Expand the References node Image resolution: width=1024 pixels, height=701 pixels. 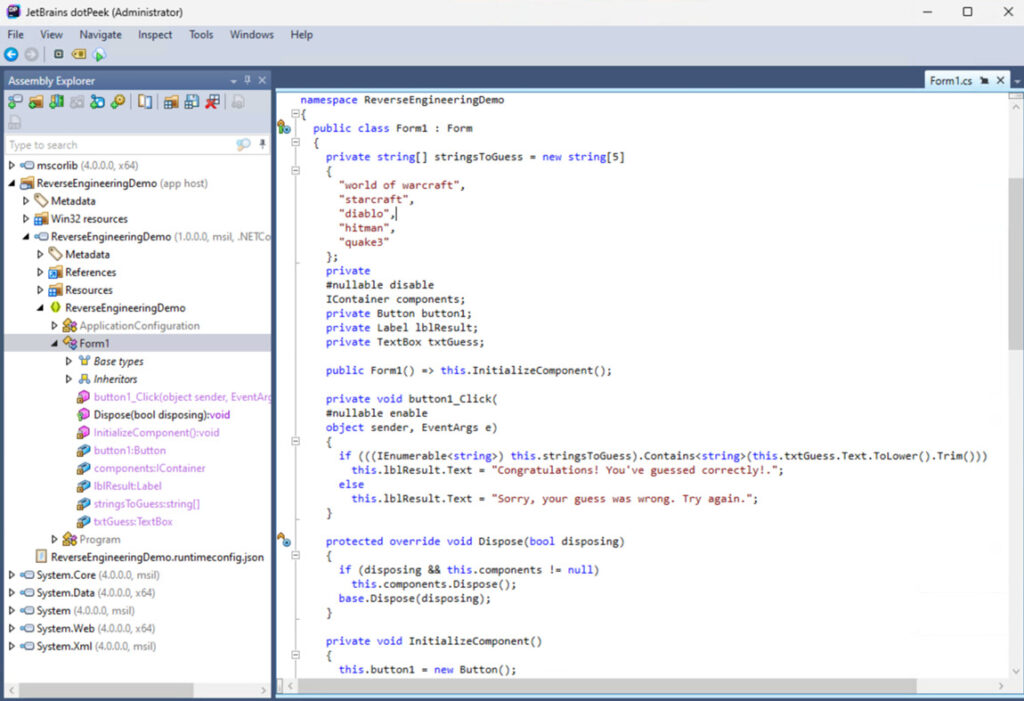[40, 272]
